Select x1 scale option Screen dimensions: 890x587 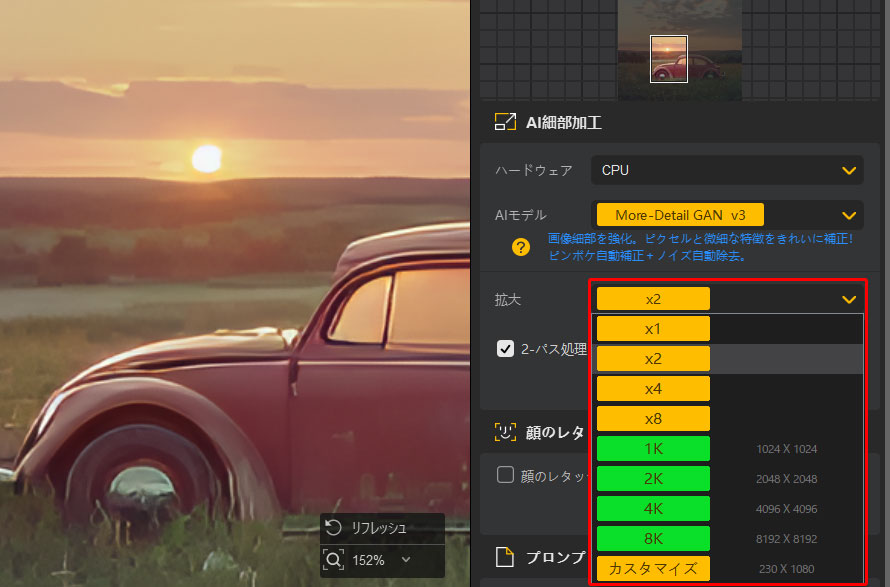(653, 329)
